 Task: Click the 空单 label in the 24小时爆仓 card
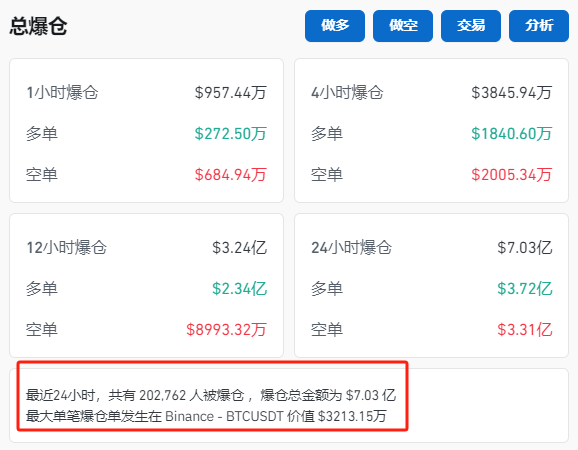327,329
